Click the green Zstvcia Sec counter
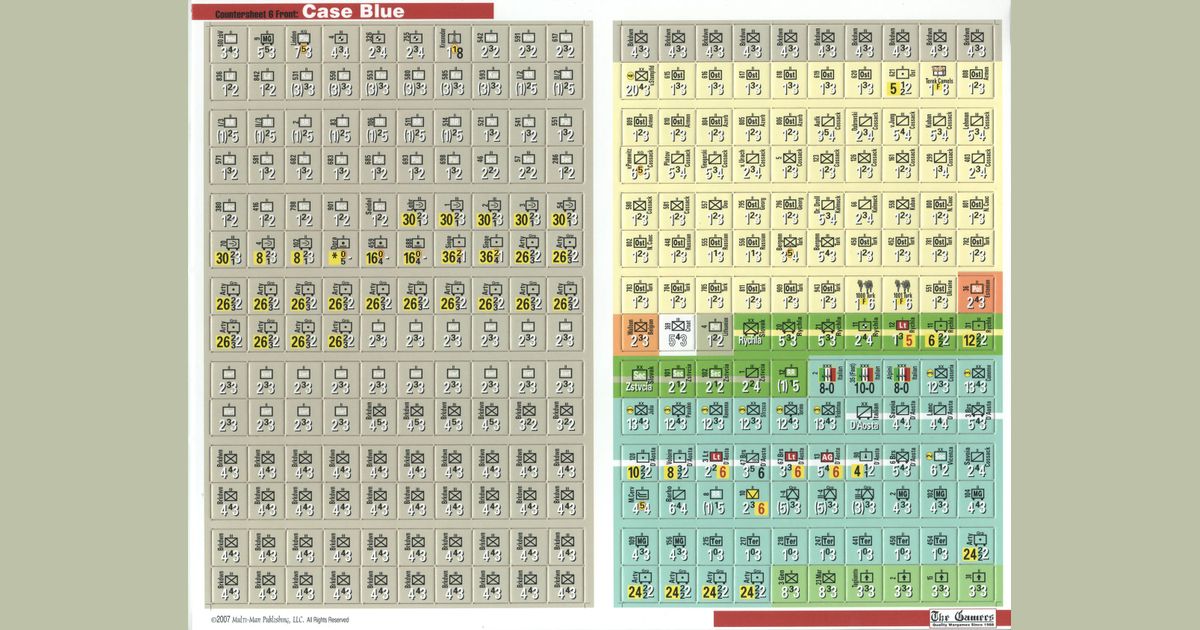Image resolution: width=1200 pixels, height=630 pixels. pyautogui.click(x=640, y=379)
